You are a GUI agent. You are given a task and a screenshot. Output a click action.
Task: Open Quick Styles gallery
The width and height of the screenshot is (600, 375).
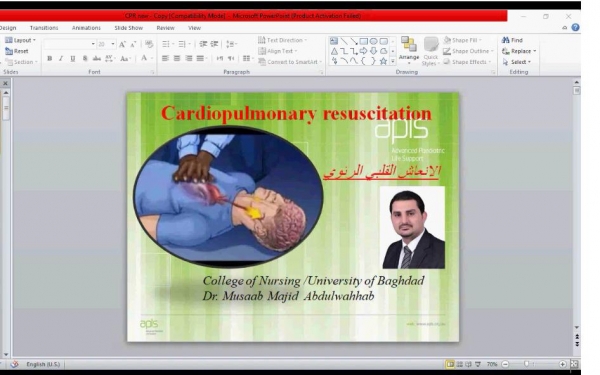[x=430, y=51]
